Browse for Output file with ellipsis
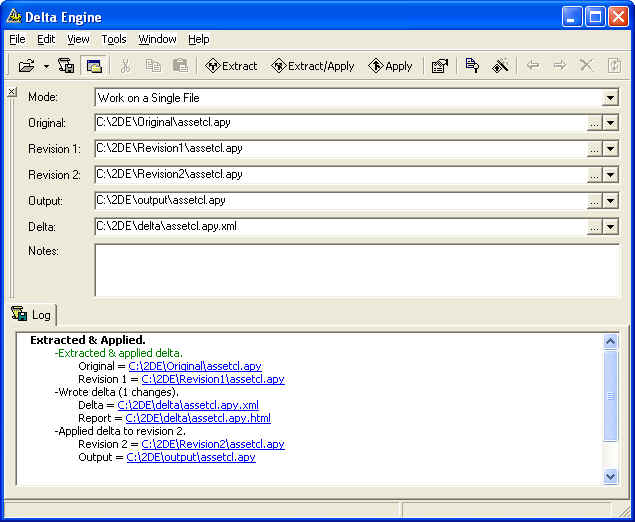The height and width of the screenshot is (522, 635). point(594,201)
